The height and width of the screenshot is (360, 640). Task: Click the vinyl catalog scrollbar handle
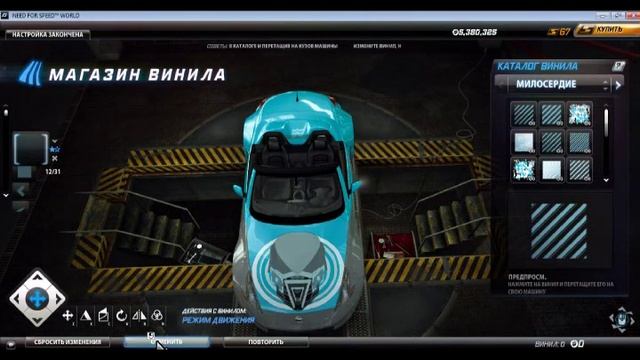click(606, 122)
